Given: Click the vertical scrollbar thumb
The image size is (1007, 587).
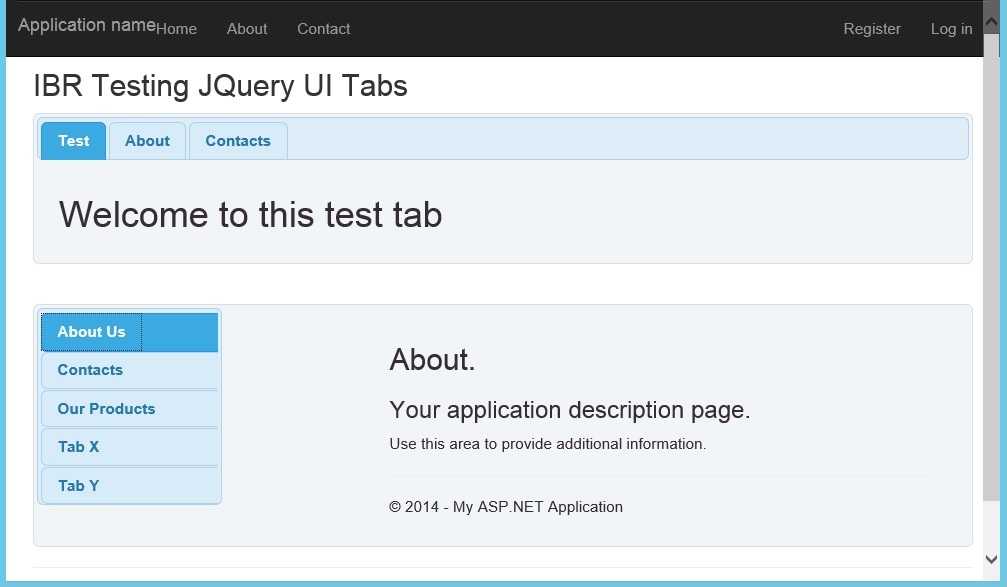Looking at the screenshot, I should click(x=992, y=267).
